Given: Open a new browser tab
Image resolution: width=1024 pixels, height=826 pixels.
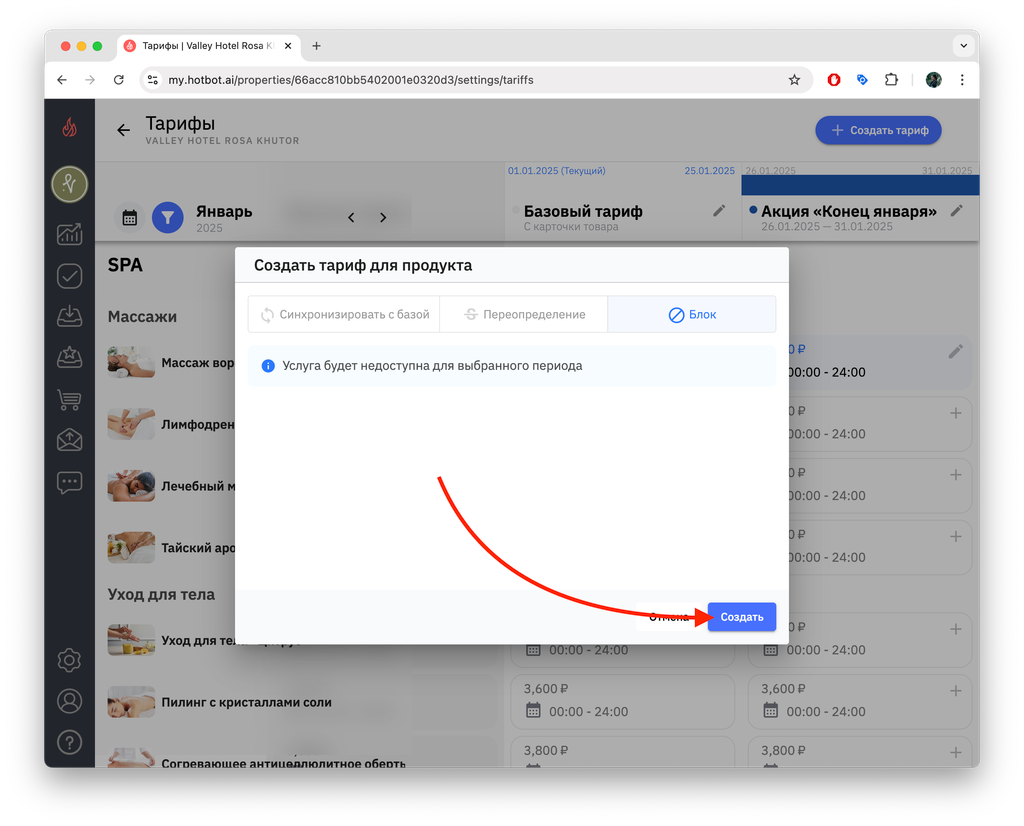Looking at the screenshot, I should click(x=316, y=46).
